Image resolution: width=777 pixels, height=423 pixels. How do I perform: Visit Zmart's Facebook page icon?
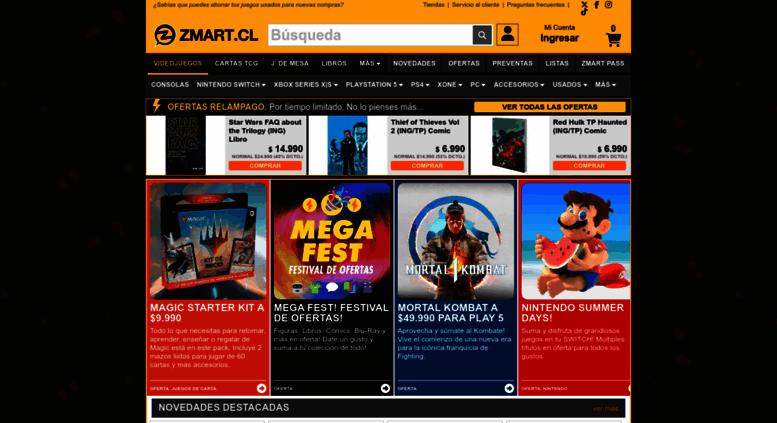597,5
